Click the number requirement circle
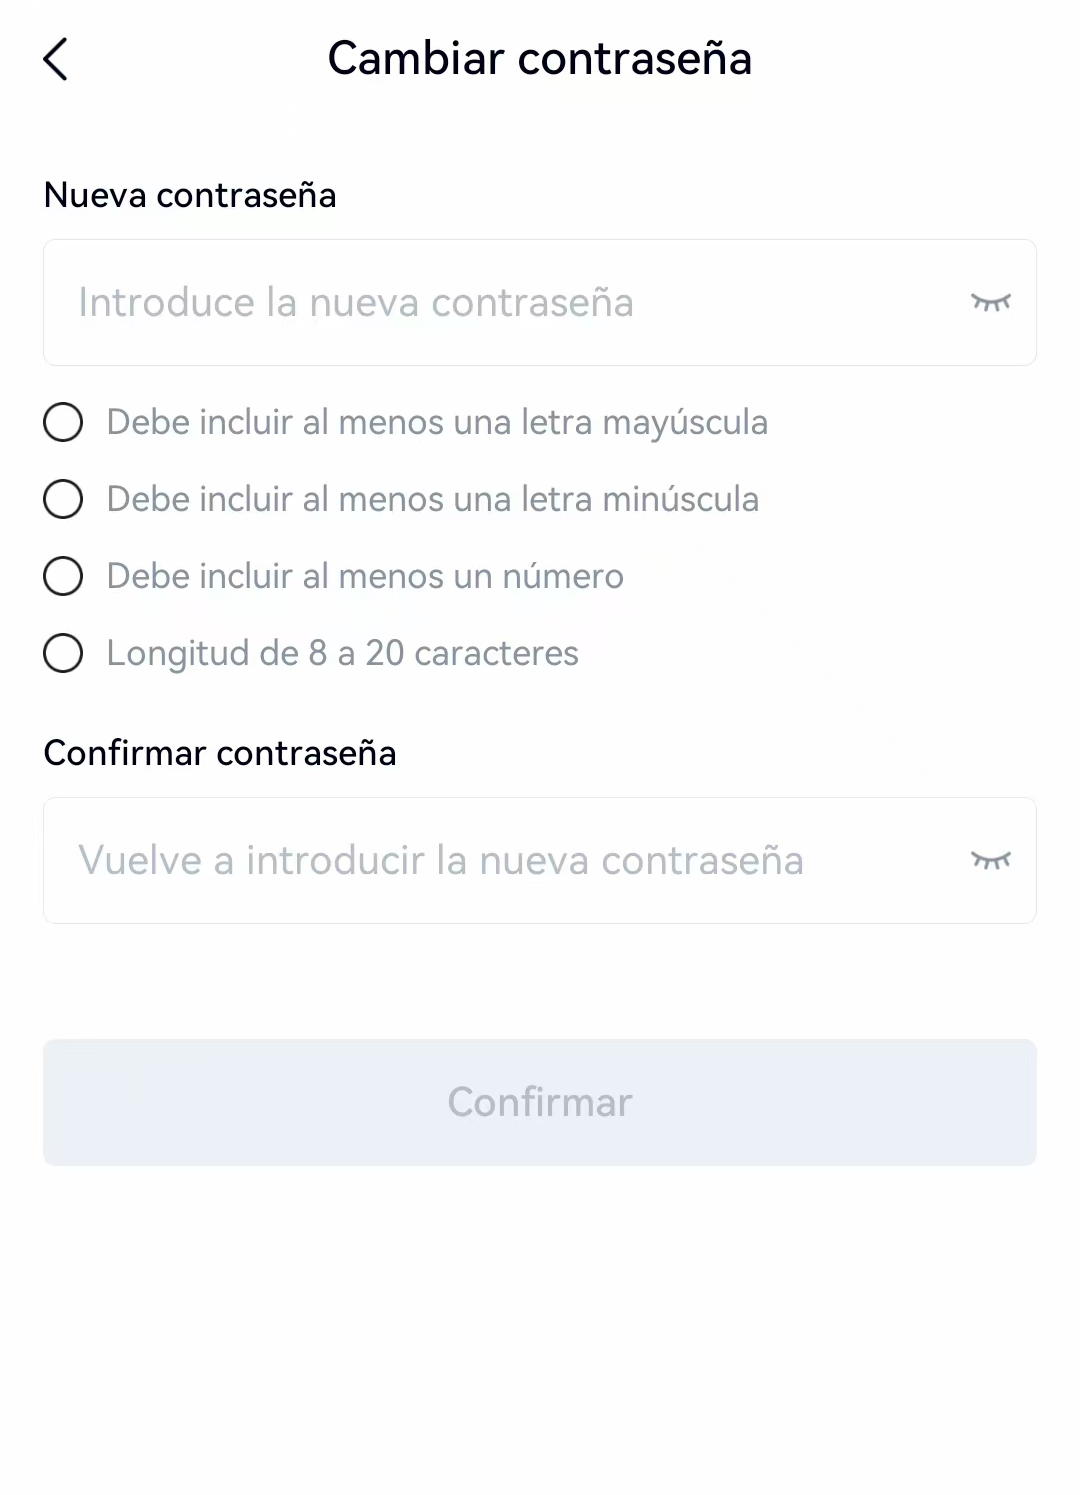Screen dimensions: 1080x1495 [x=63, y=576]
